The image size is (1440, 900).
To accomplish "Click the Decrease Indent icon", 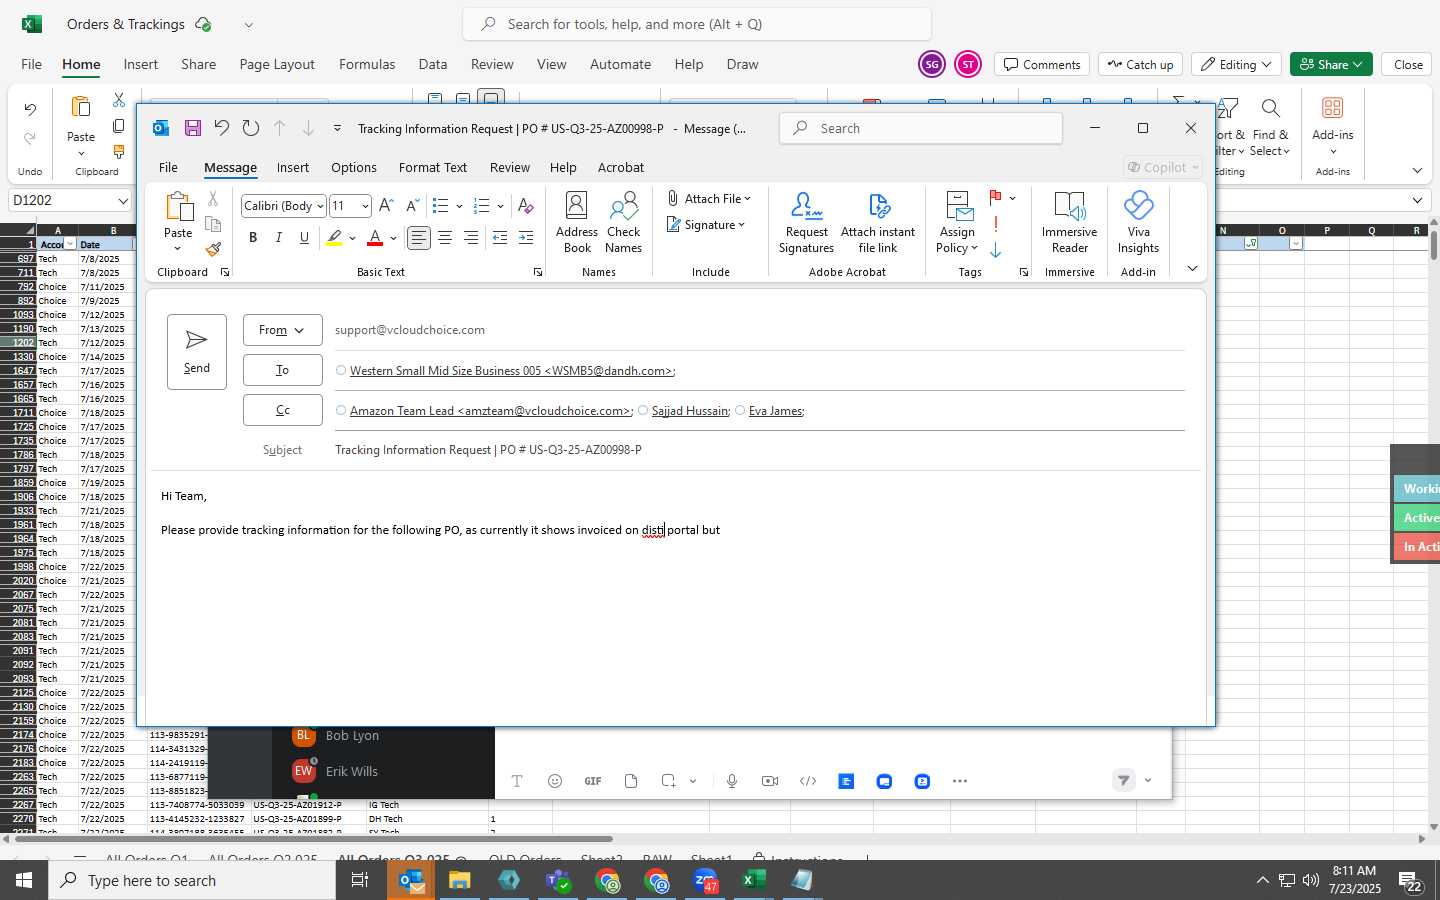I will point(500,238).
